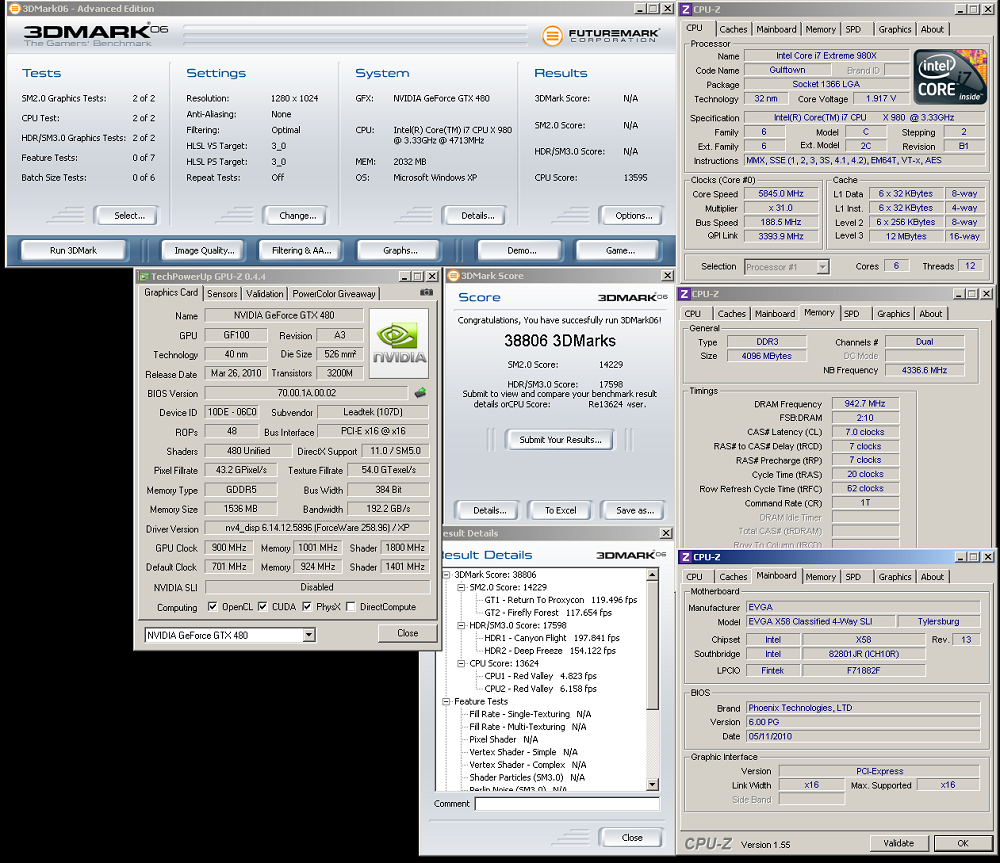The width and height of the screenshot is (1000, 863).
Task: Click Details... in 3DMark Score window
Action: pyautogui.click(x=489, y=510)
